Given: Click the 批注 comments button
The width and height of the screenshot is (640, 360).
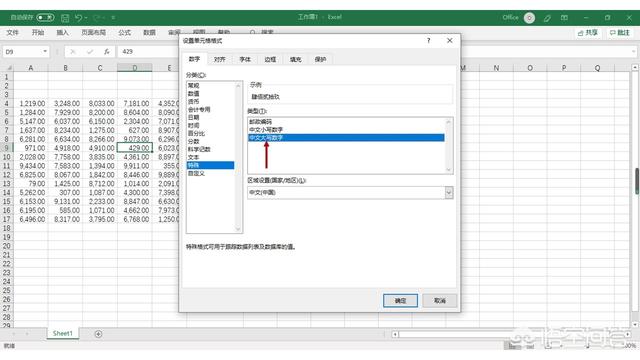Looking at the screenshot, I should pyautogui.click(x=620, y=33).
